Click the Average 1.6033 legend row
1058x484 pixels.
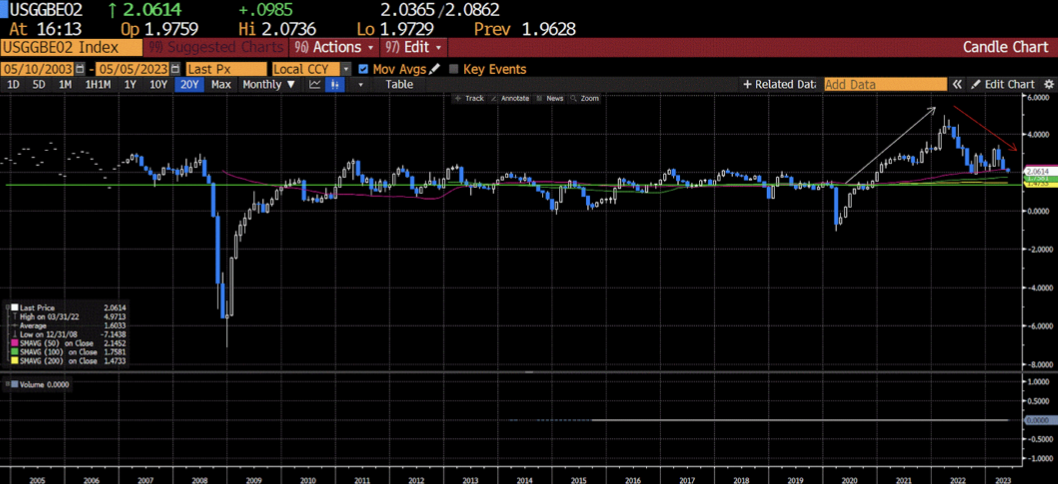pos(70,324)
